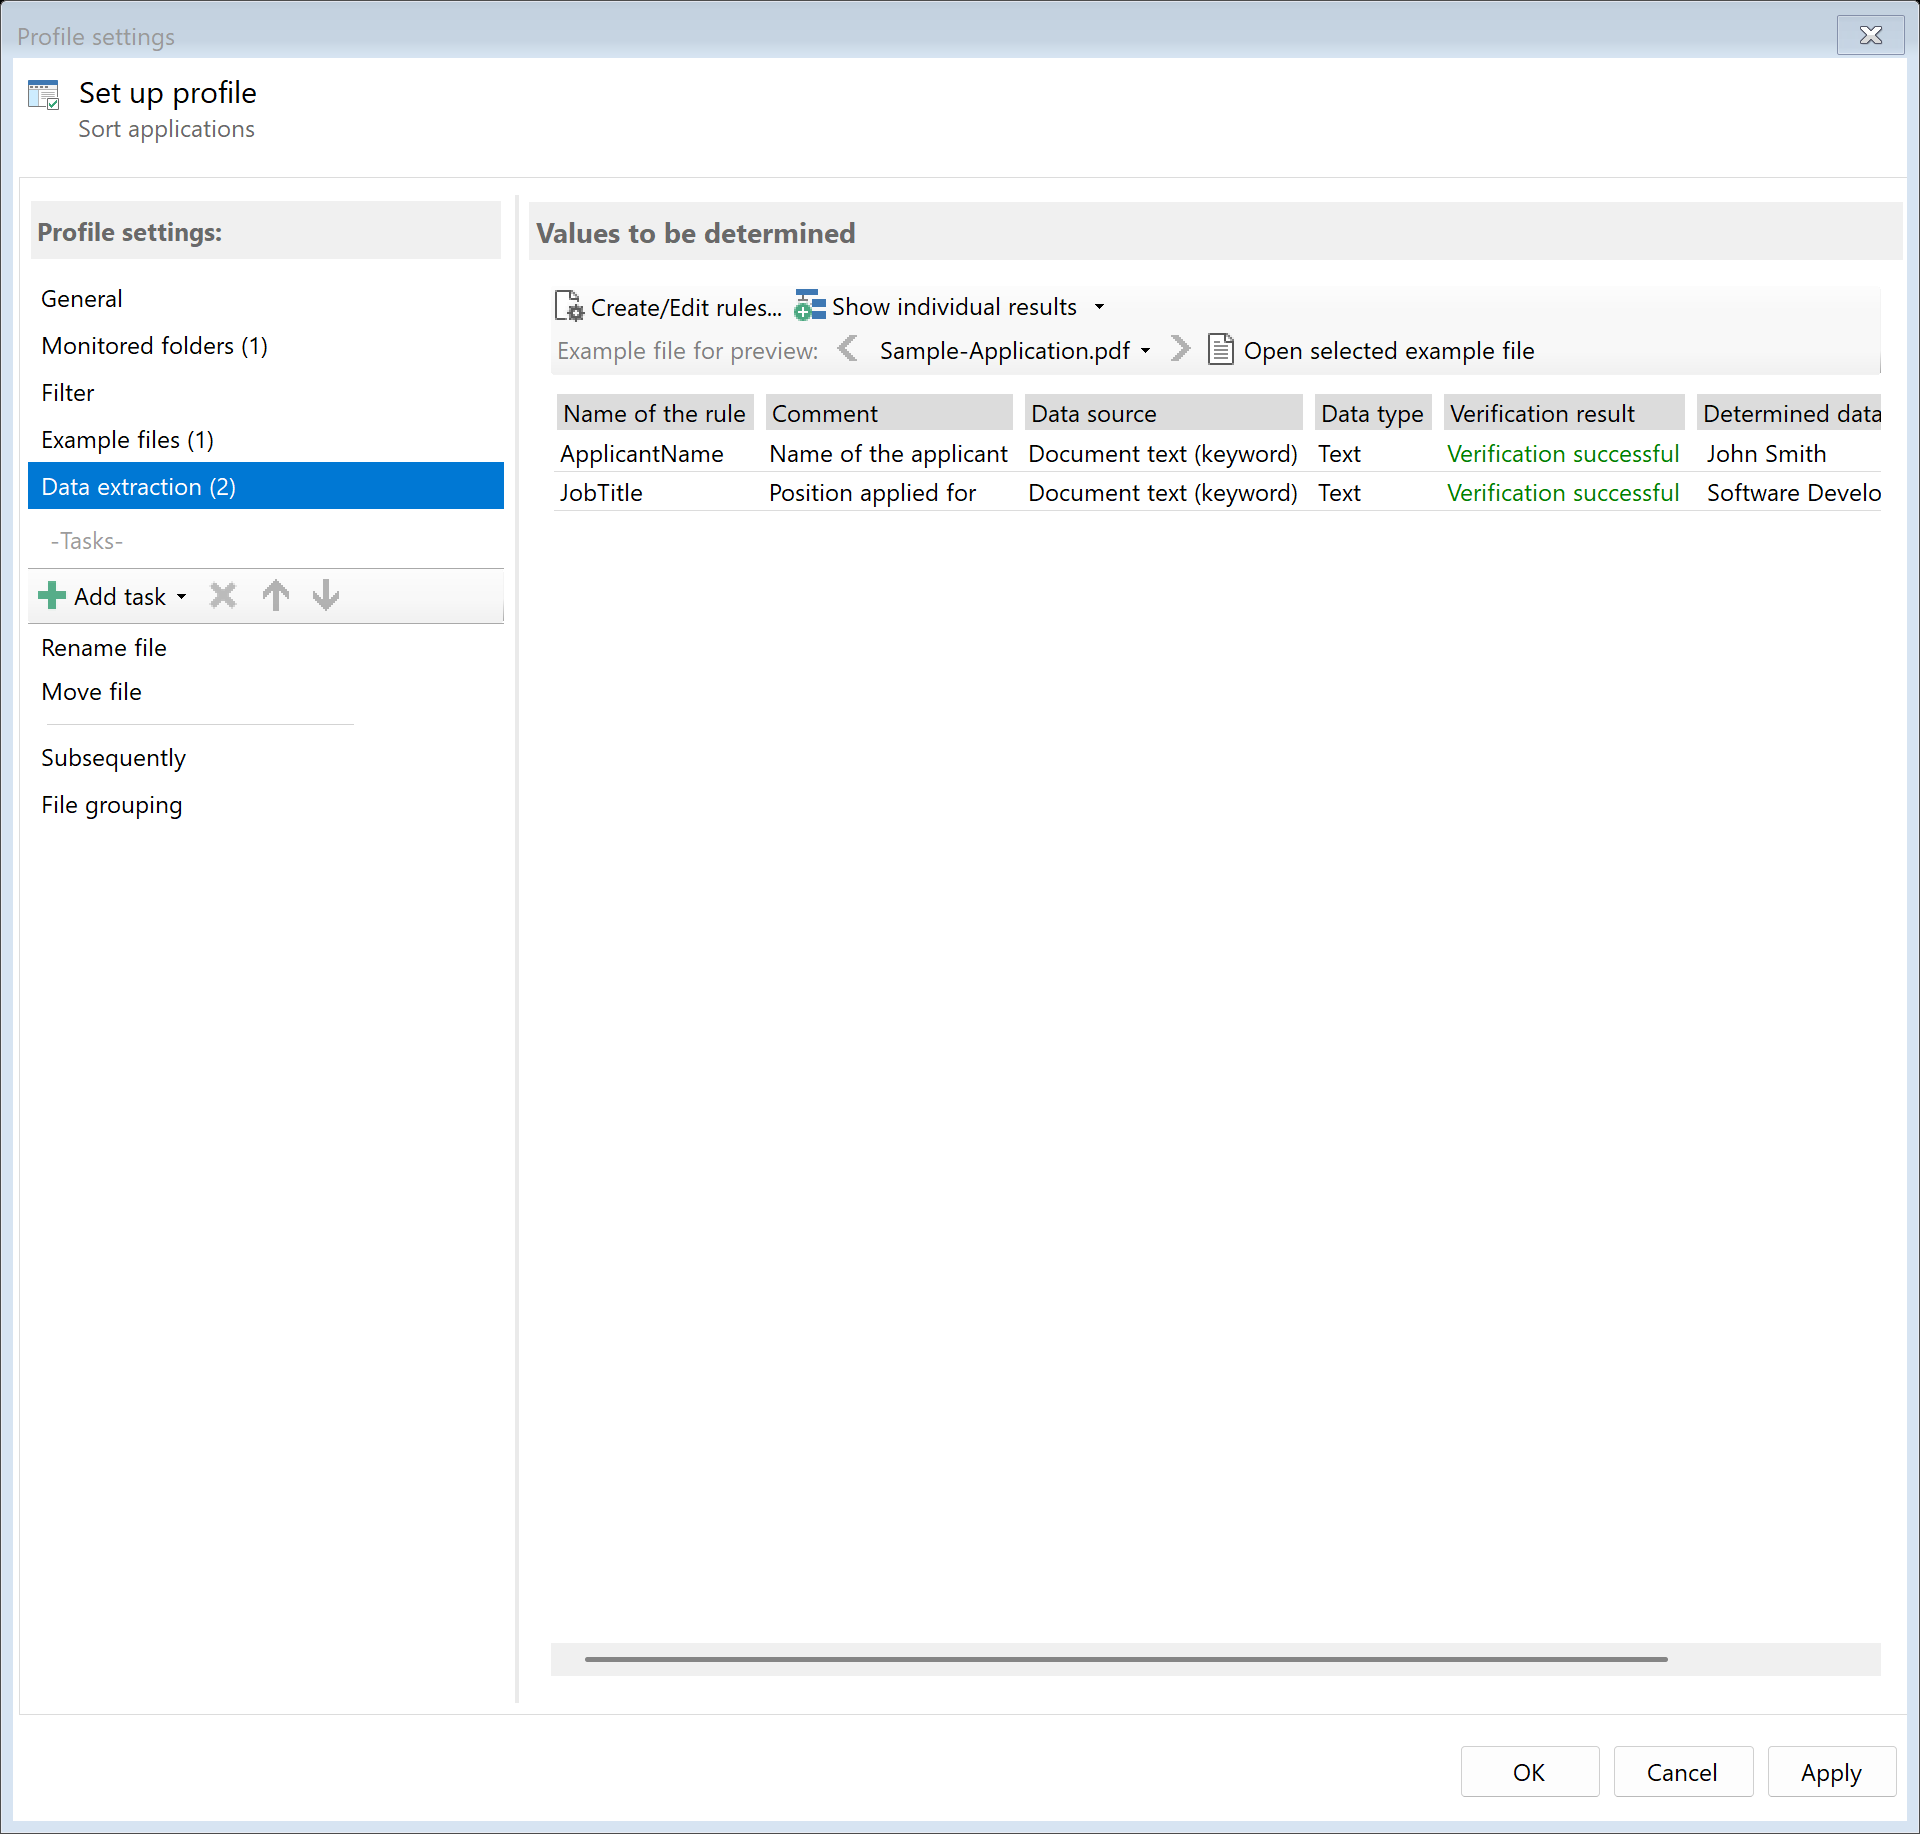Click the horizontal scrollbar below the table
Image resolution: width=1920 pixels, height=1834 pixels.
click(x=1124, y=1659)
